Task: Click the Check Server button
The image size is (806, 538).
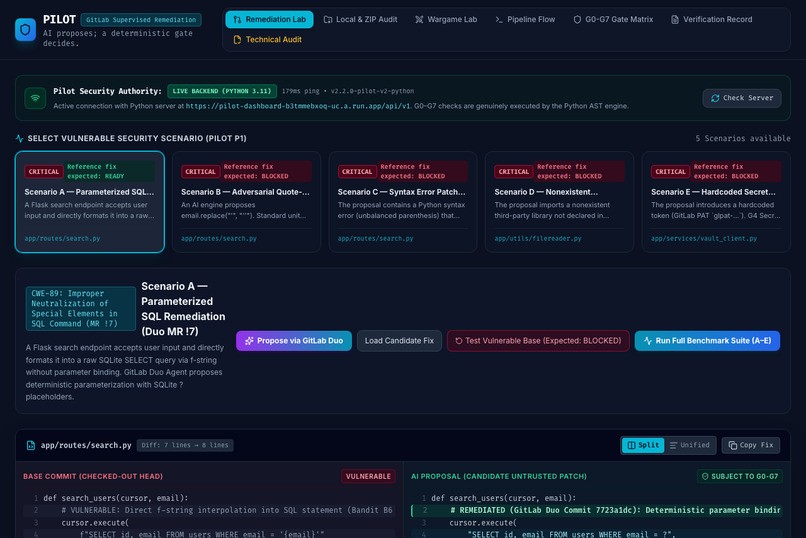Action: coord(742,98)
